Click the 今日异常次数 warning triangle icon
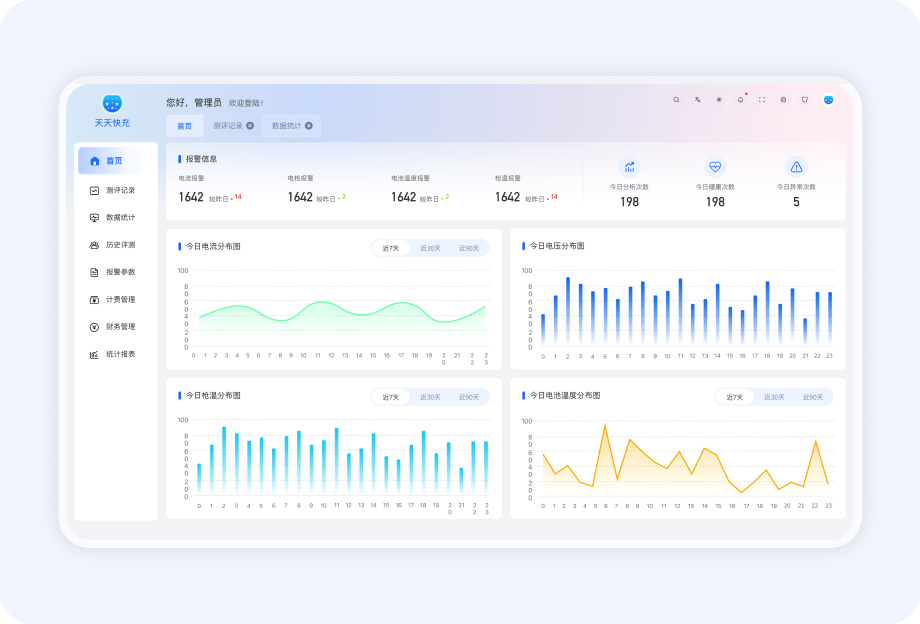 point(796,167)
